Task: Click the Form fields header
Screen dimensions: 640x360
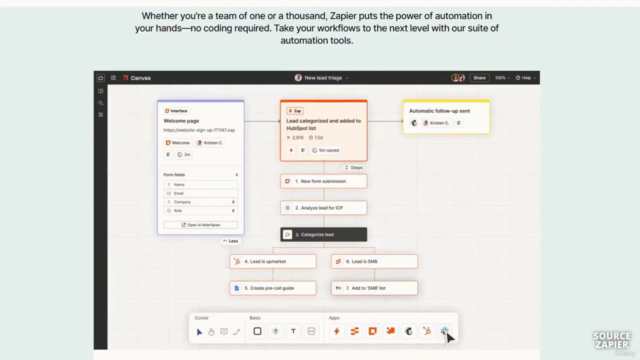Action: coord(174,175)
